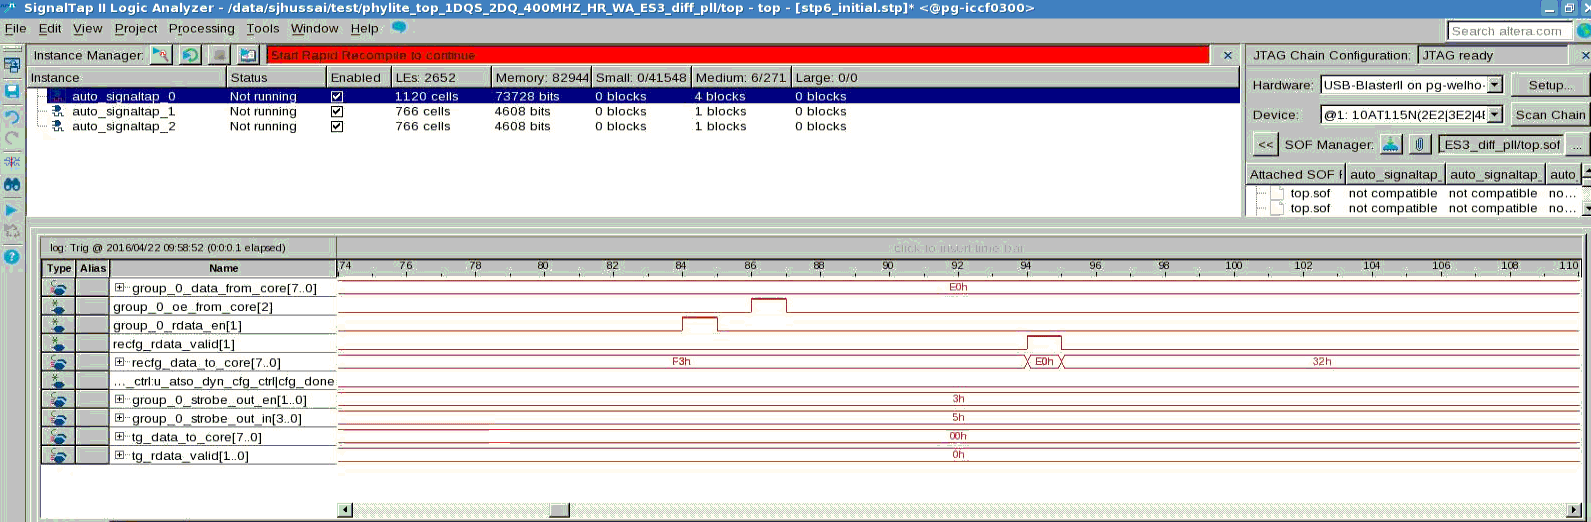Open the Tools menu
The width and height of the screenshot is (1591, 522).
(263, 28)
